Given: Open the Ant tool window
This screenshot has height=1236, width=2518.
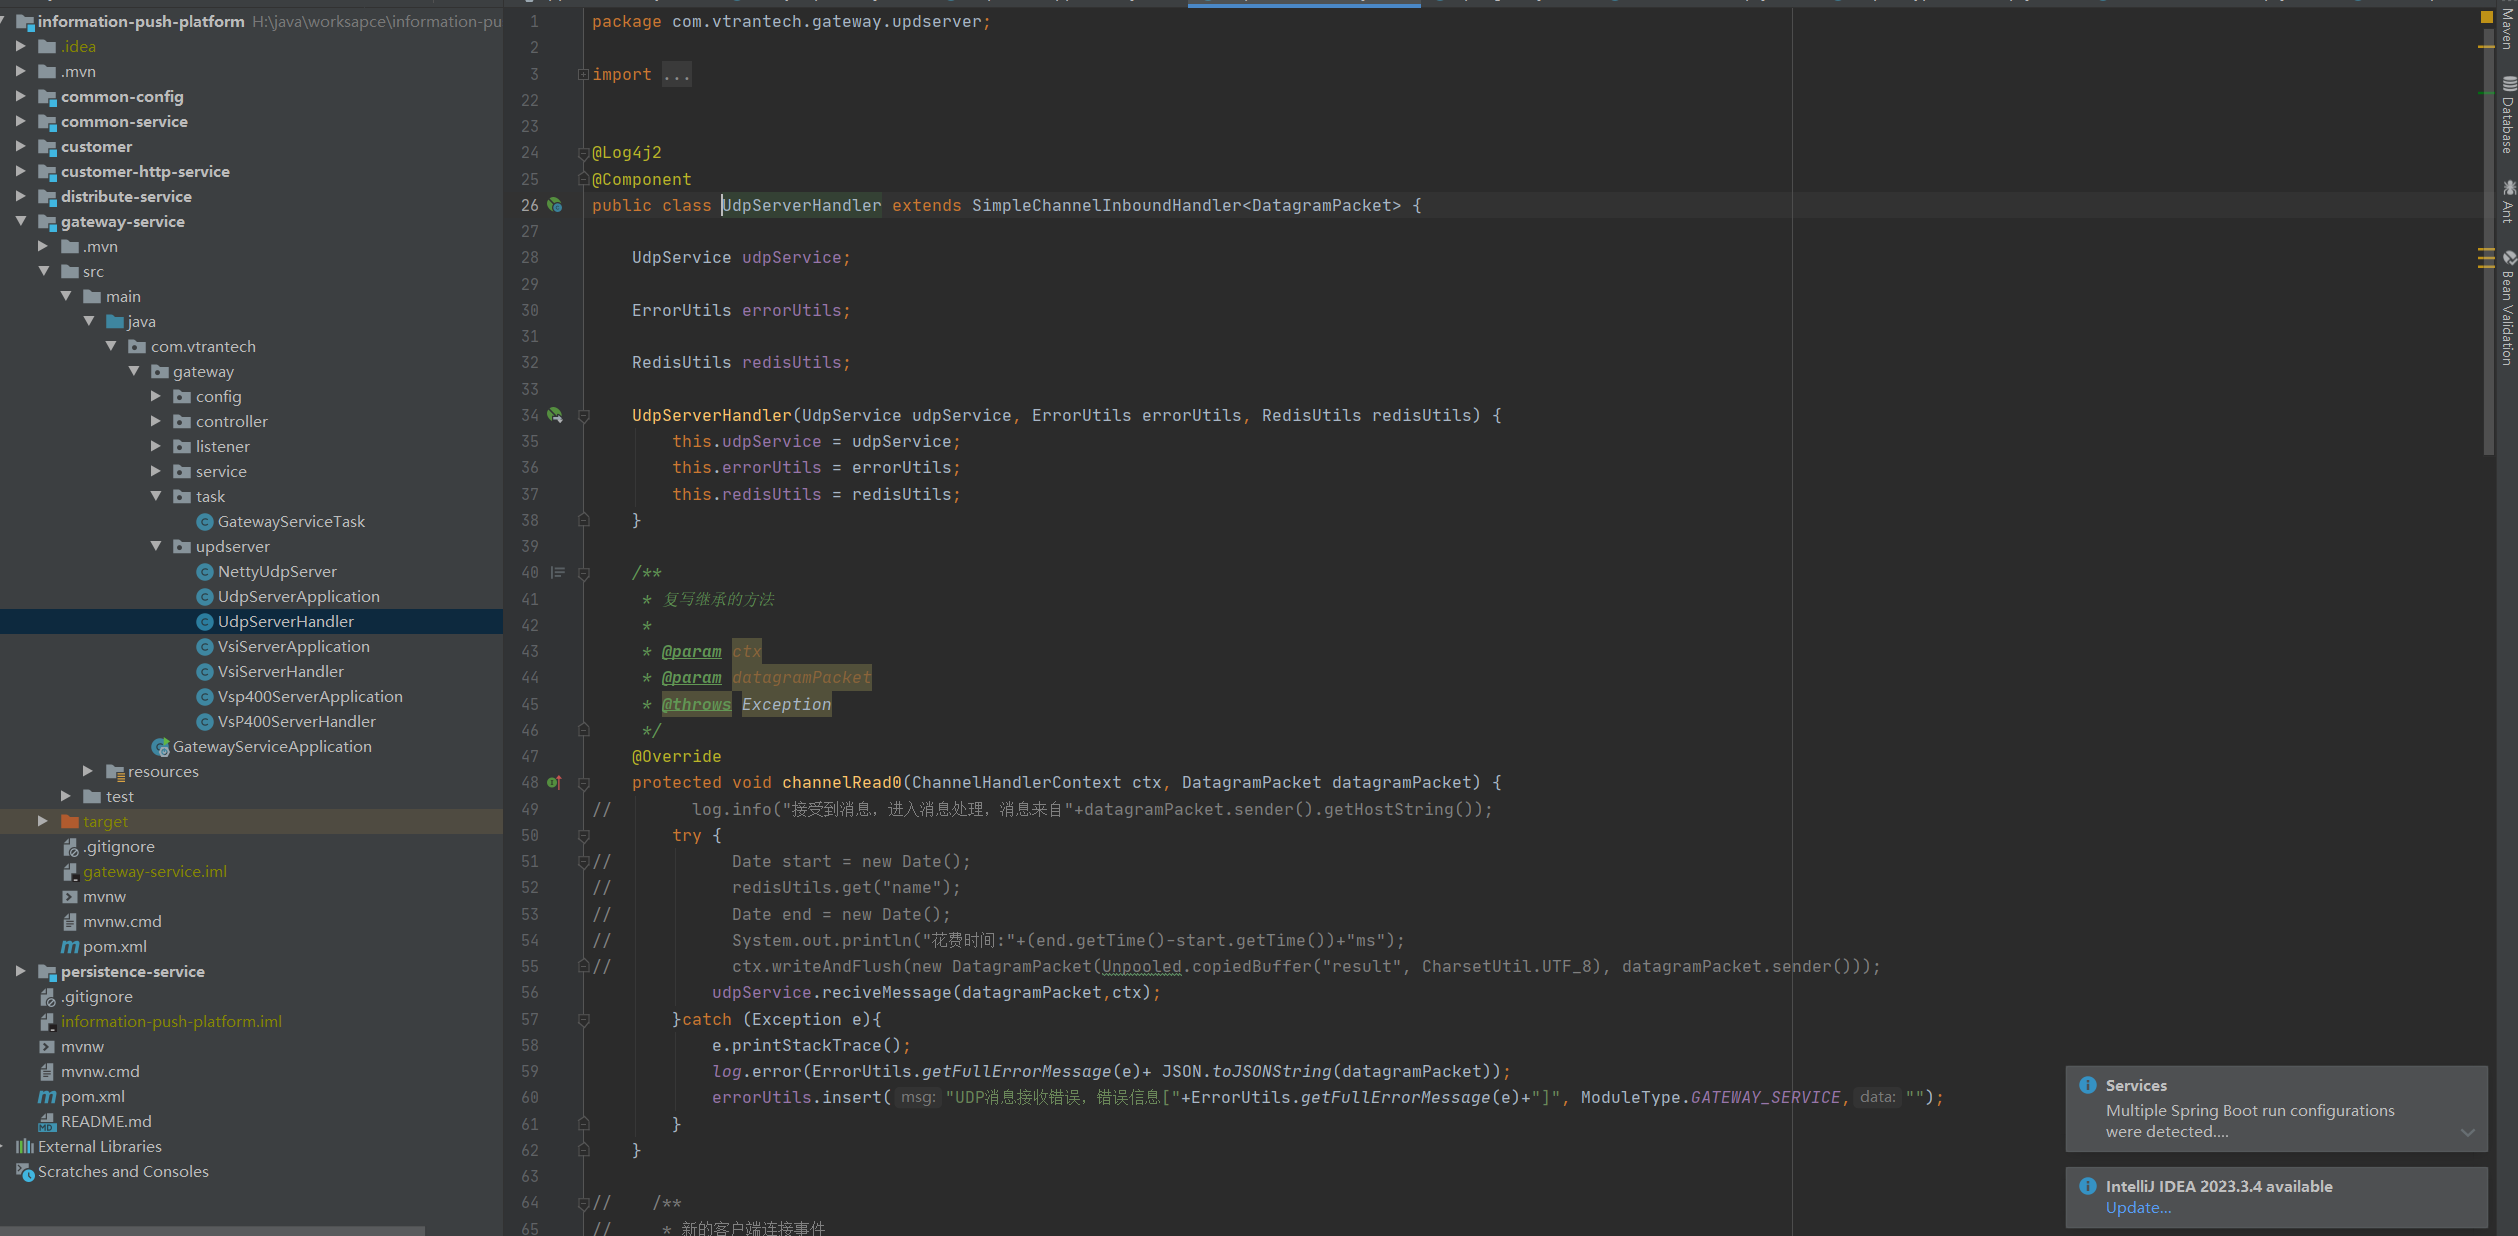Looking at the screenshot, I should click(2507, 202).
